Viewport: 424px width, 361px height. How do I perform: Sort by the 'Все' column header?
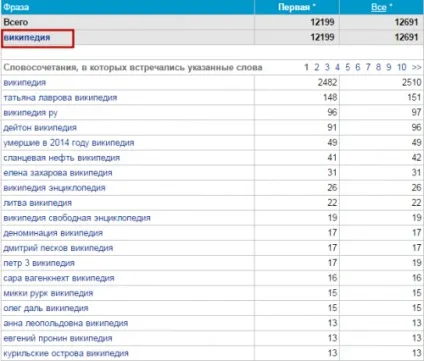pyautogui.click(x=378, y=7)
